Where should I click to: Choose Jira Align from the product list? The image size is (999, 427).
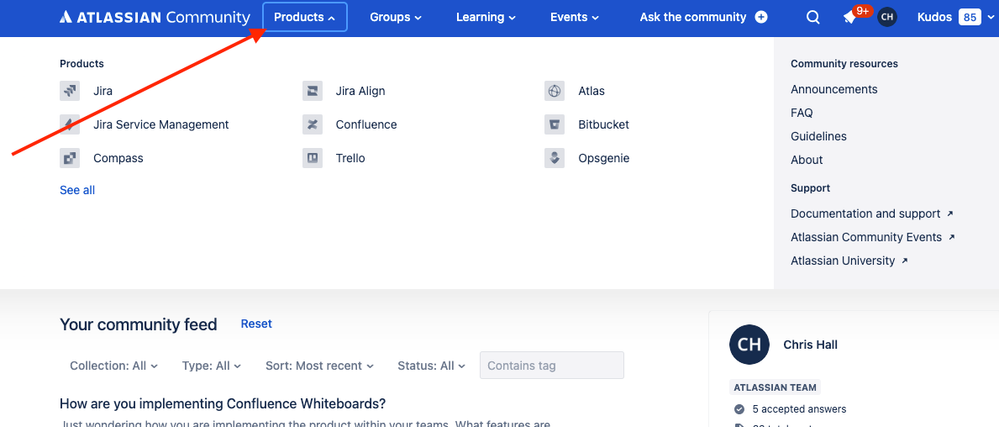(361, 91)
